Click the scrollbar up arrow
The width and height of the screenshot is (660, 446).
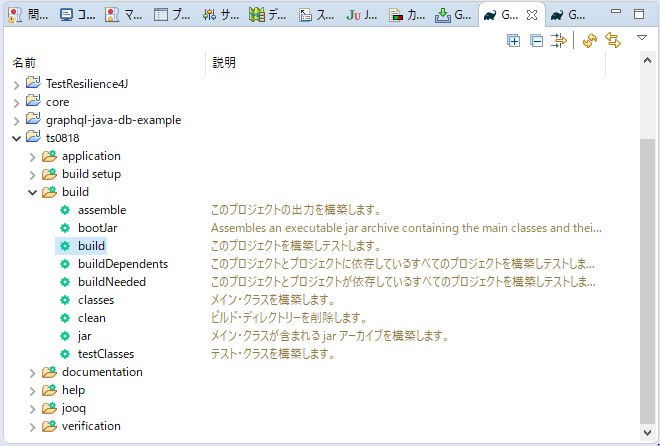[647, 61]
